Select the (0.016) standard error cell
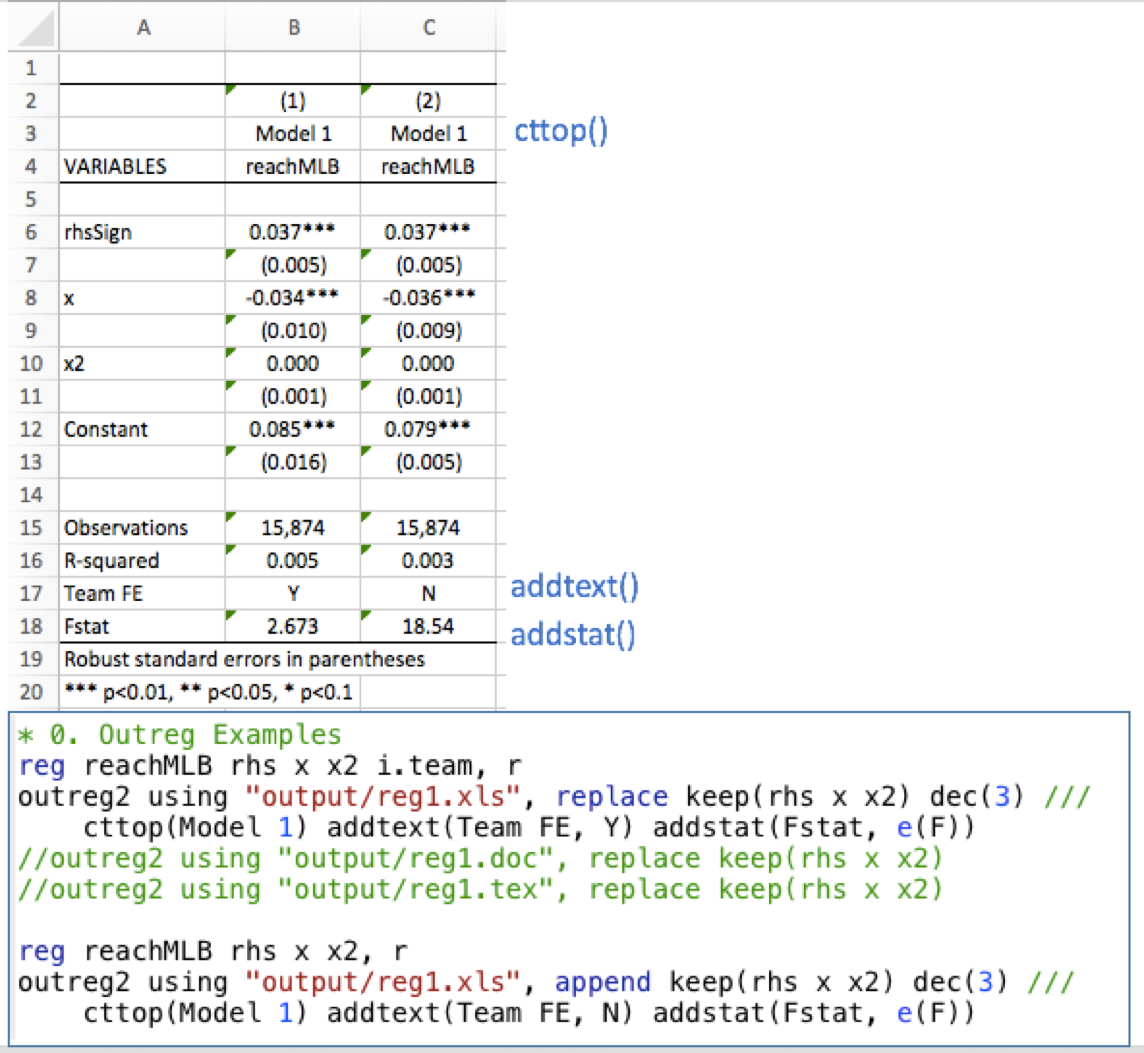1144x1053 pixels. [293, 462]
